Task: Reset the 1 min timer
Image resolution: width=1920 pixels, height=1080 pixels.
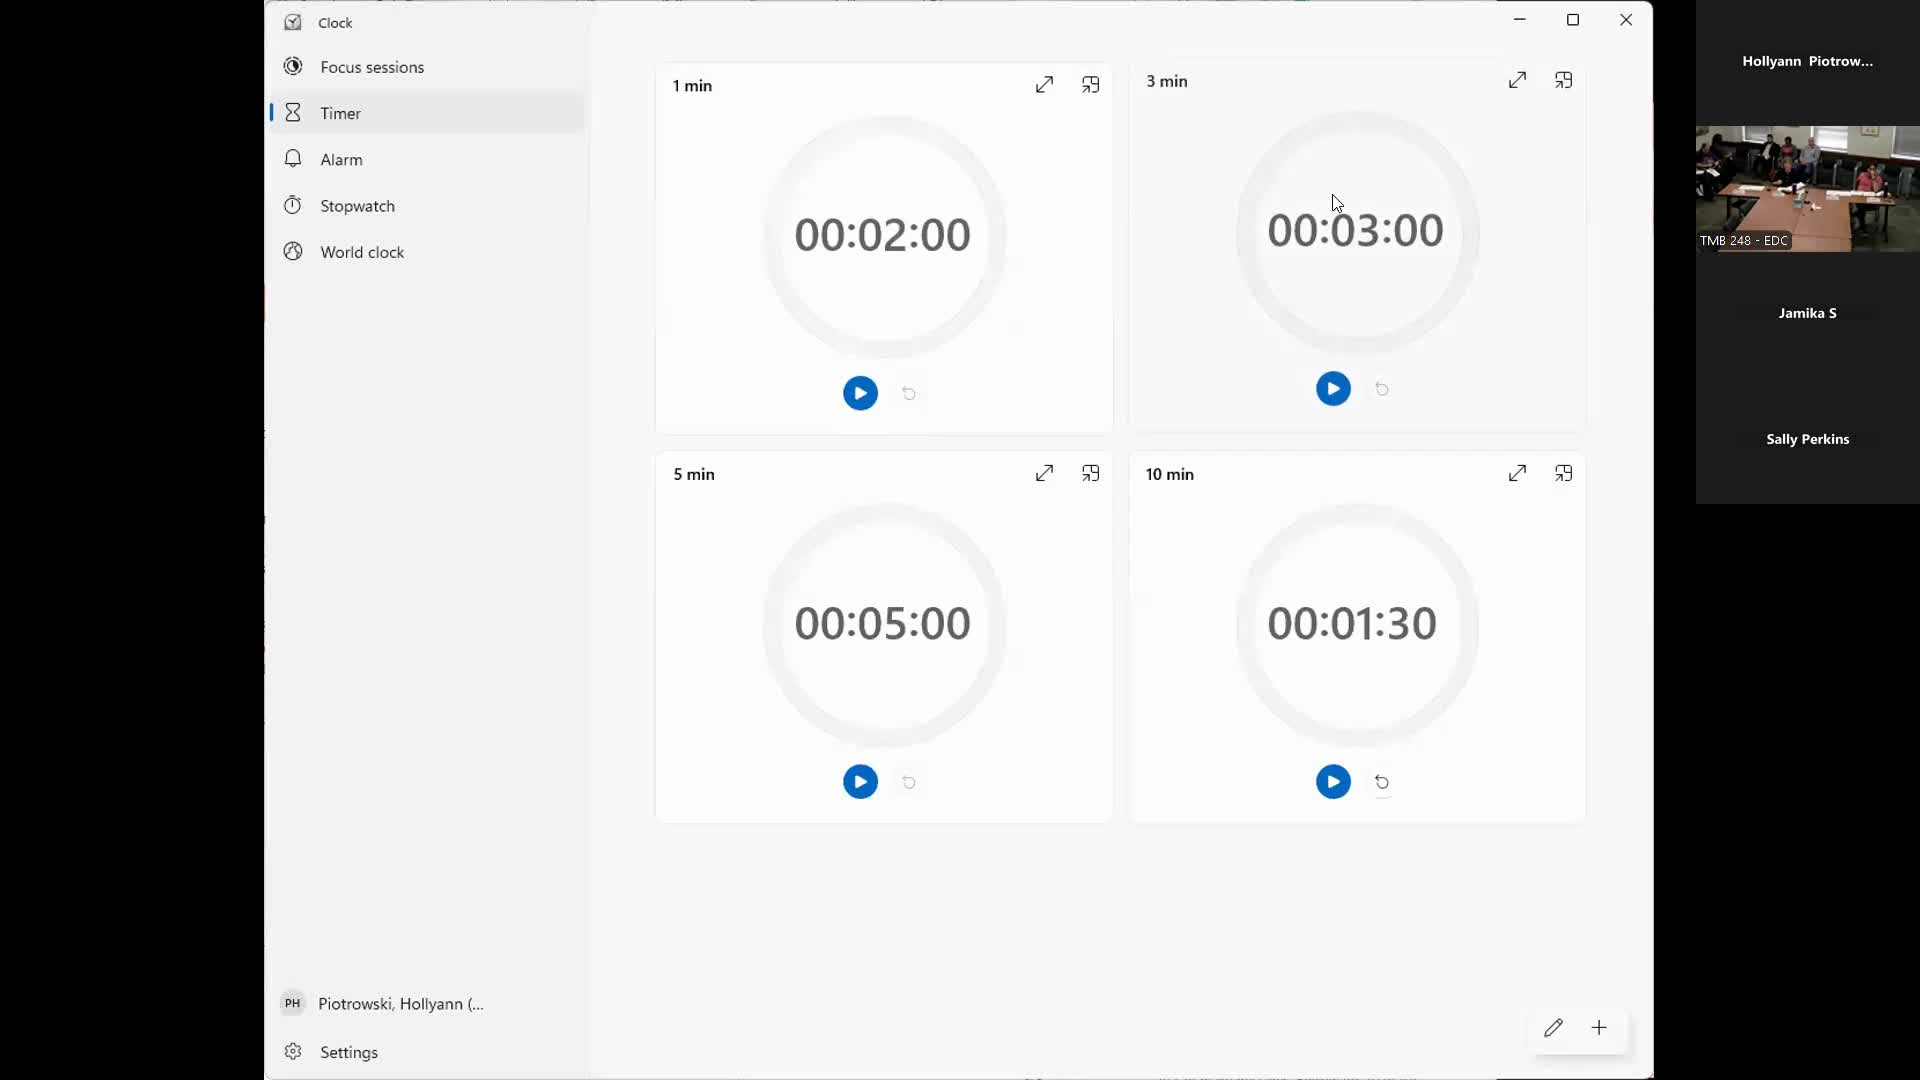Action: [x=909, y=393]
